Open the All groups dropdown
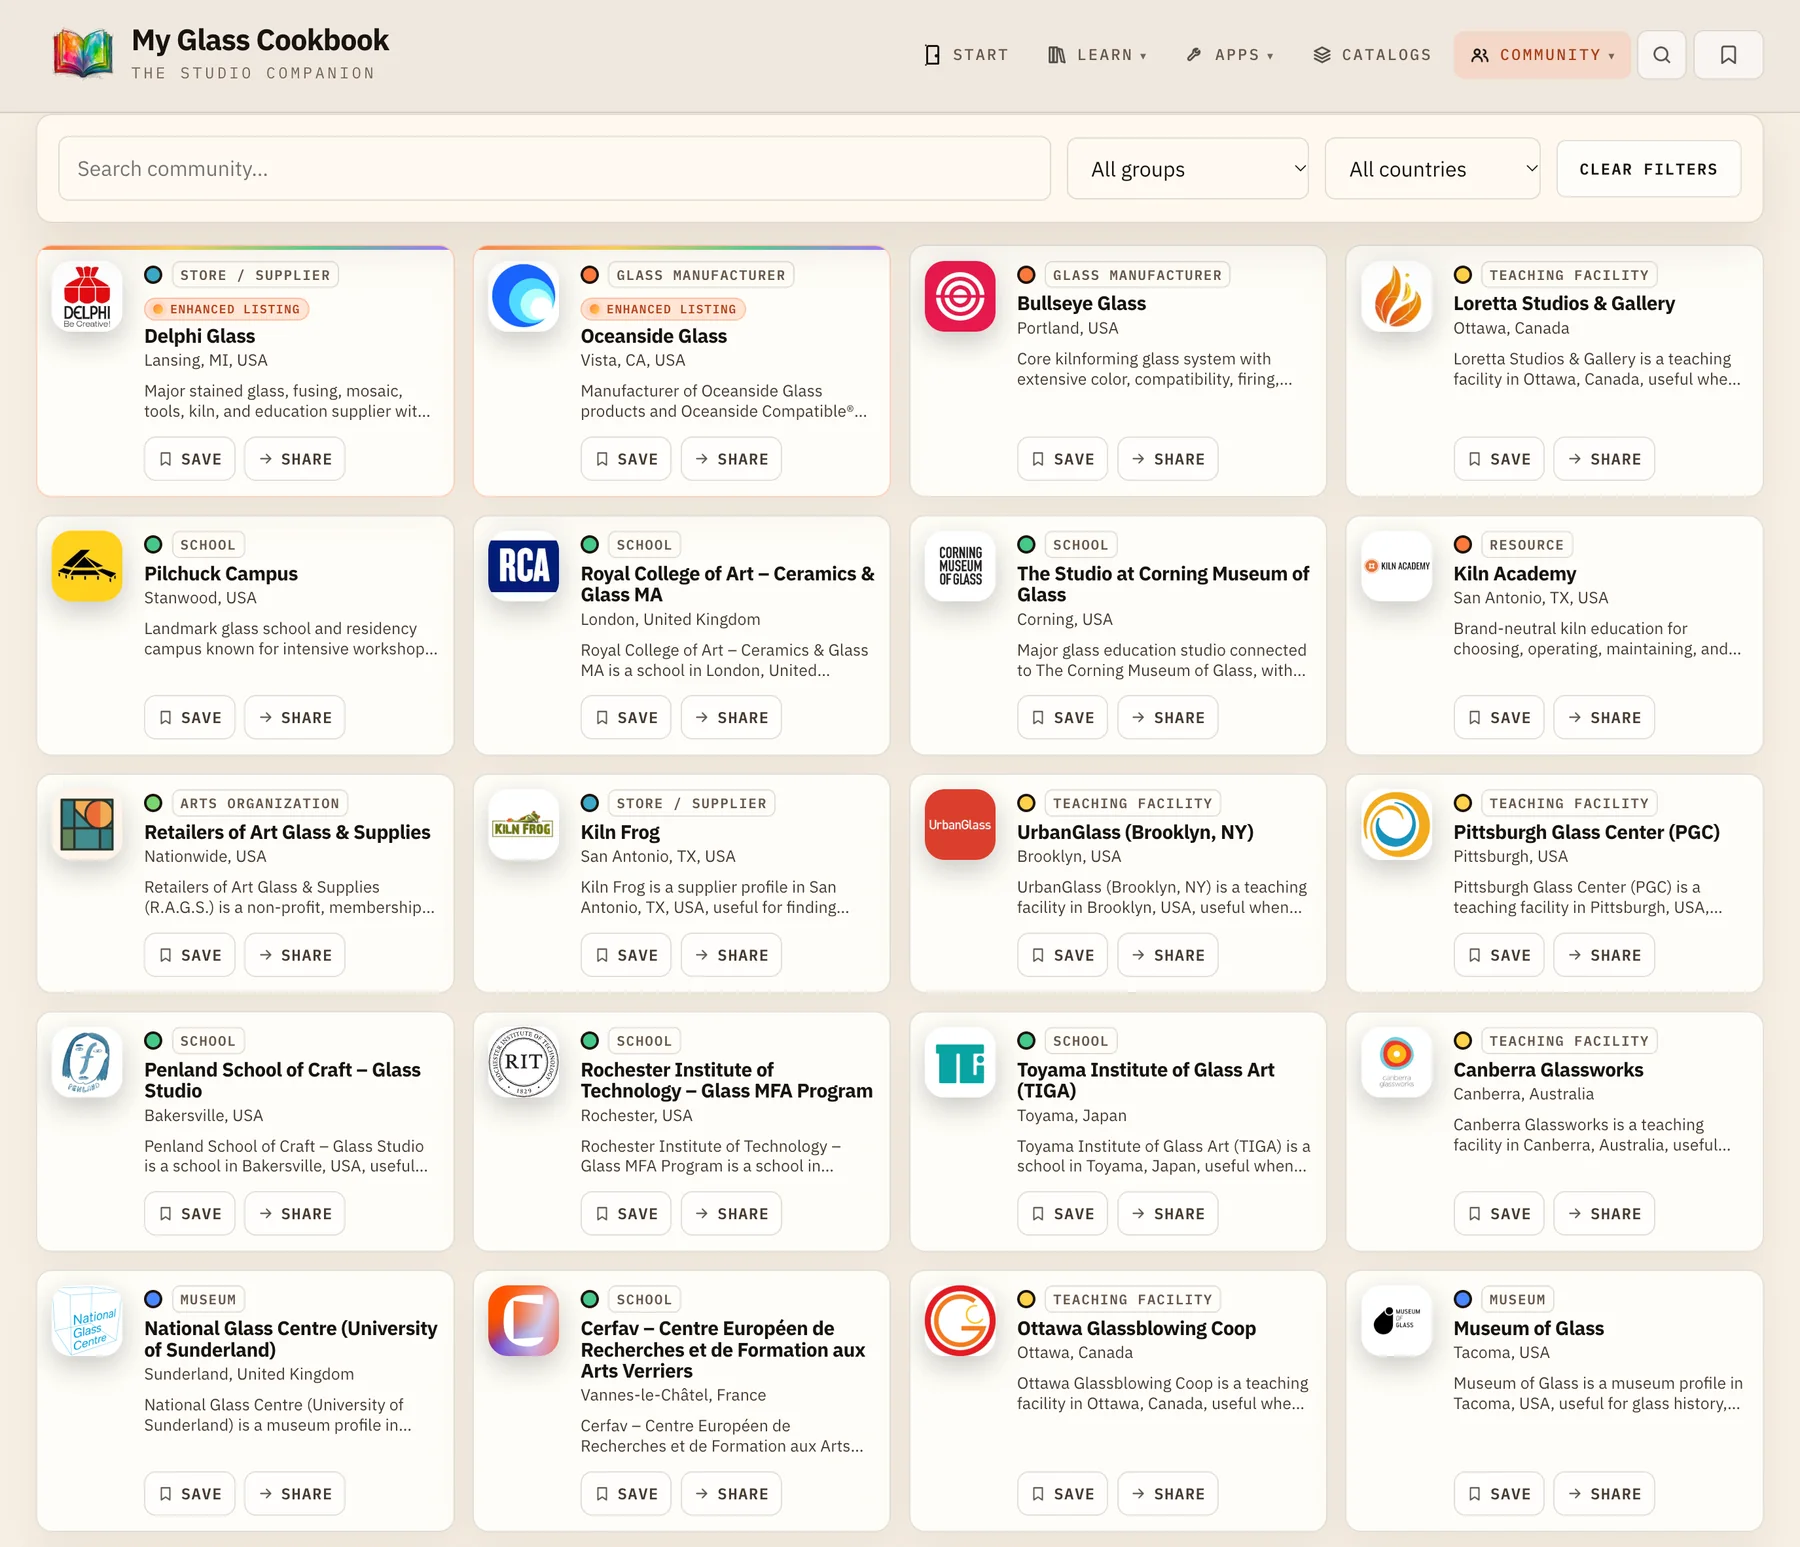 coord(1188,169)
